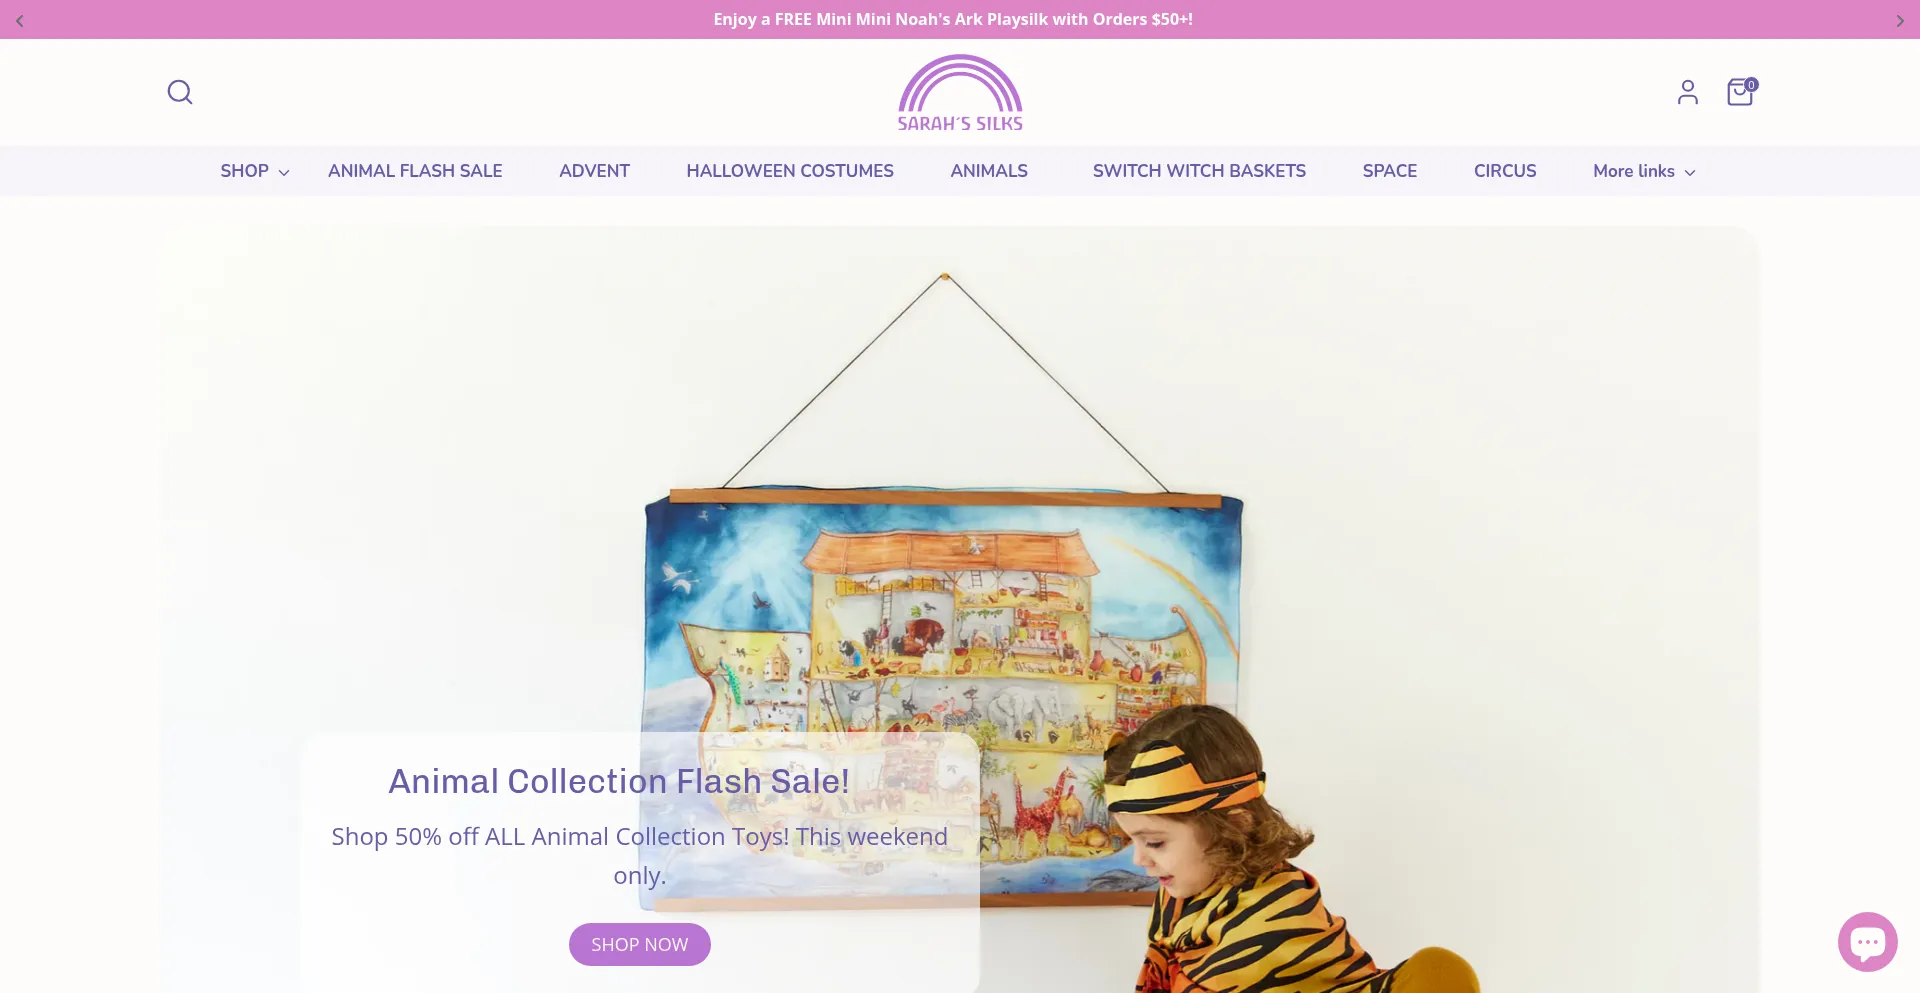Open the ANIMAL FLASH SALE menu item
Screen dimensions: 1920x993
point(415,171)
